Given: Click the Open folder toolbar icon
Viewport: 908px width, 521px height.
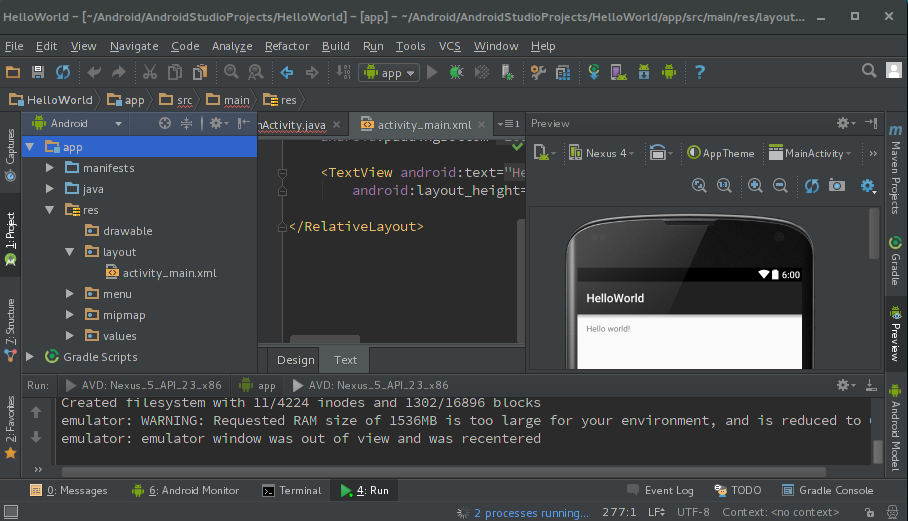Looking at the screenshot, I should [x=13, y=72].
